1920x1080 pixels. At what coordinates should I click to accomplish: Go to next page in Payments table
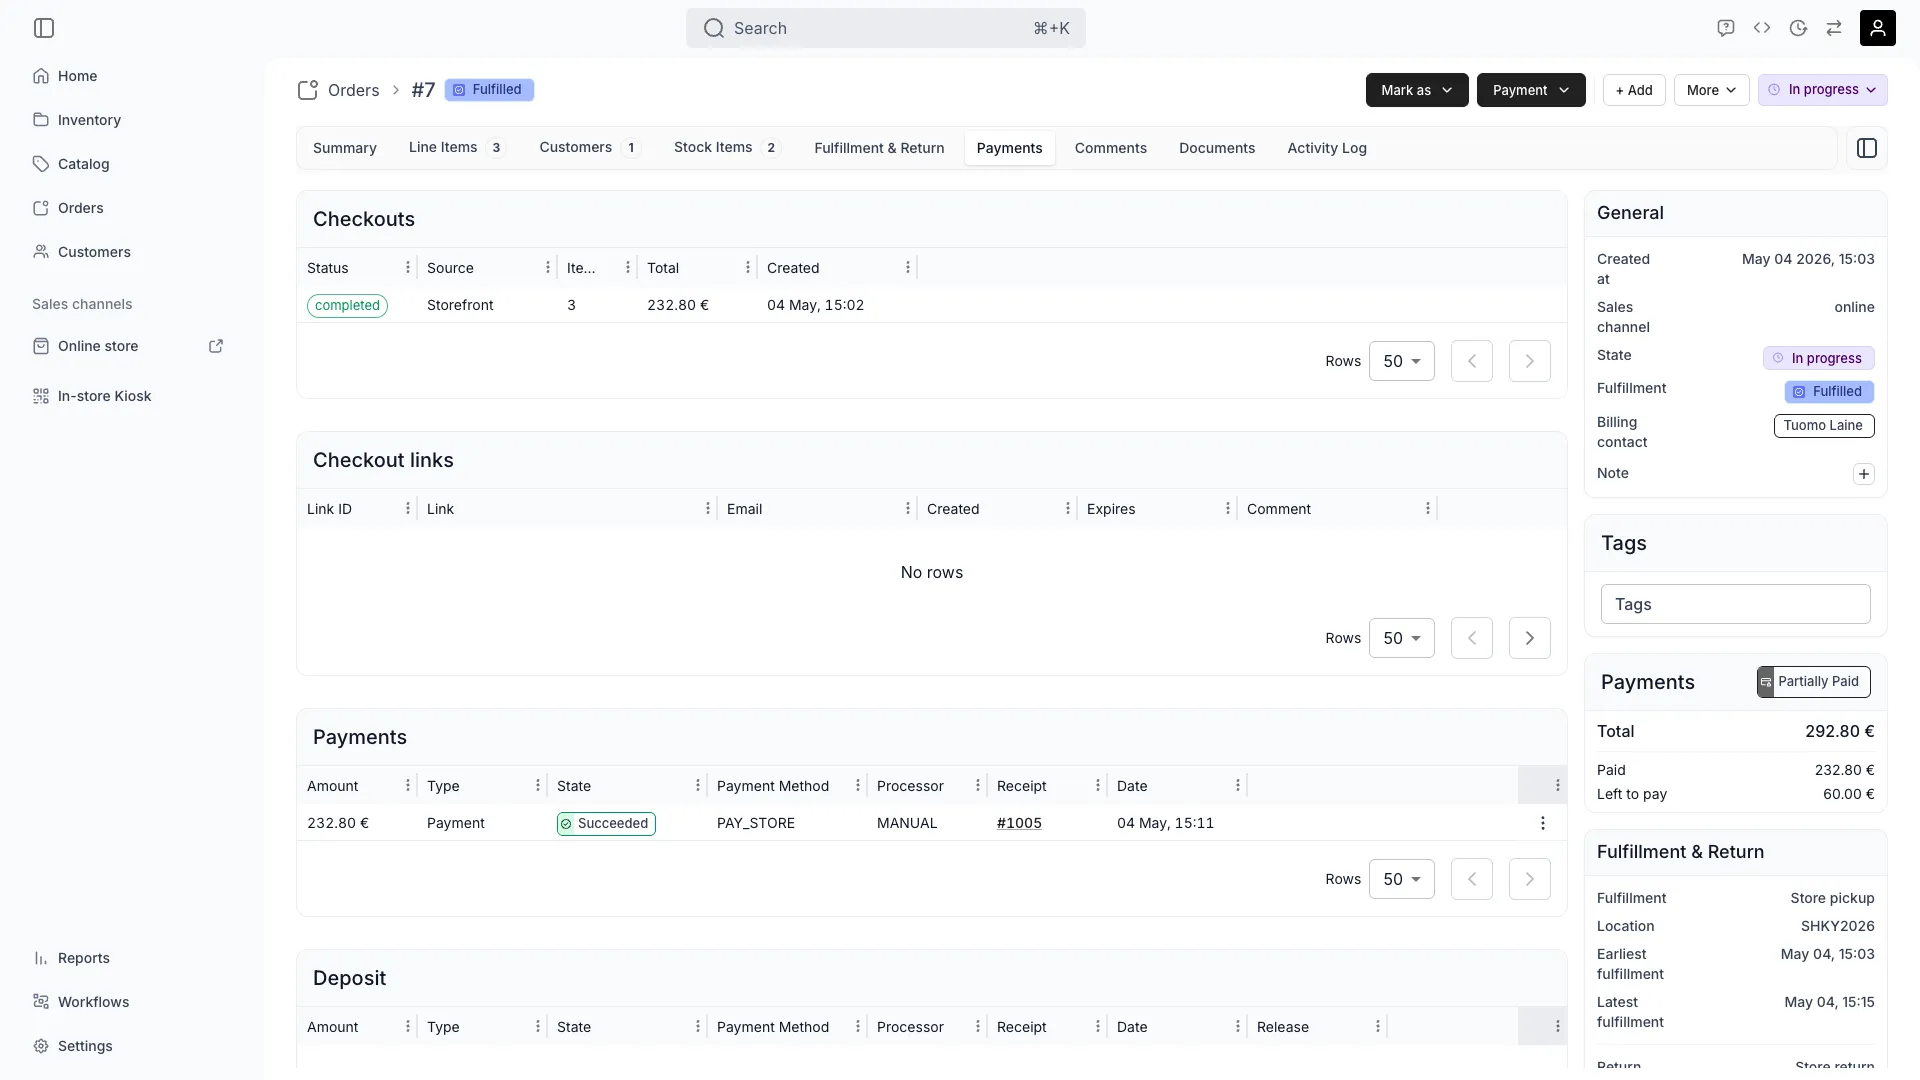(x=1529, y=879)
